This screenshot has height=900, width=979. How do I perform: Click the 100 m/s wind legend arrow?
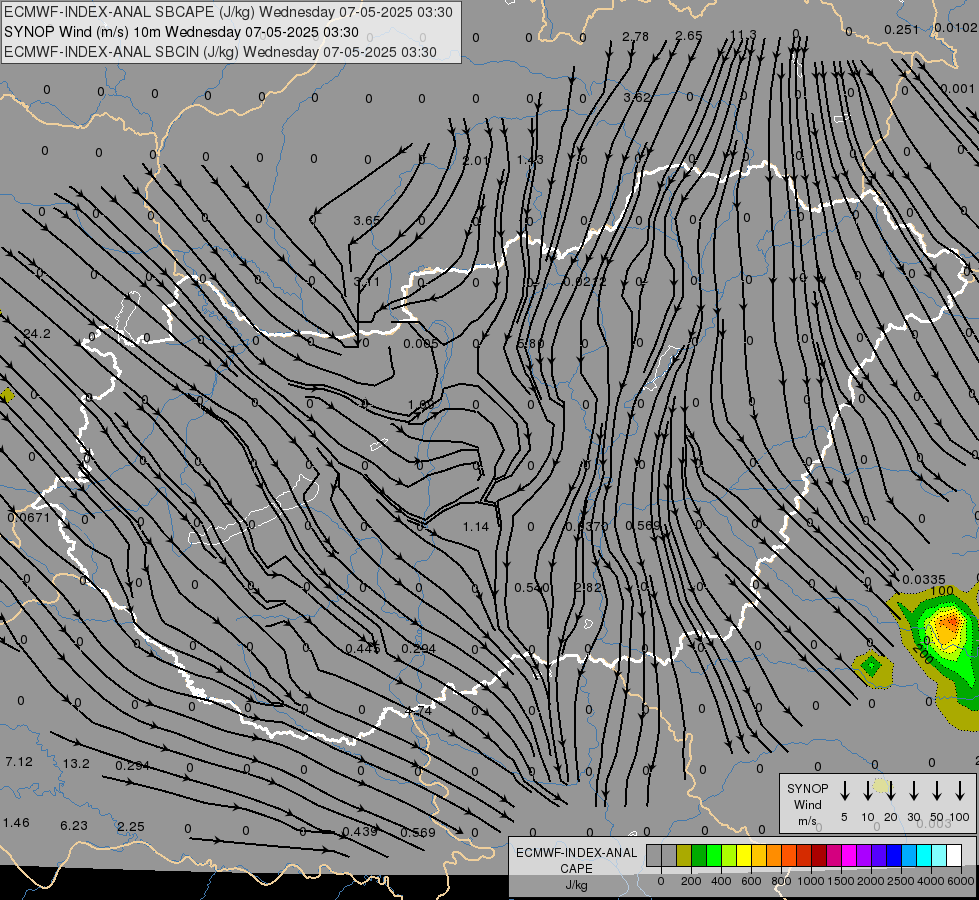pos(960,791)
